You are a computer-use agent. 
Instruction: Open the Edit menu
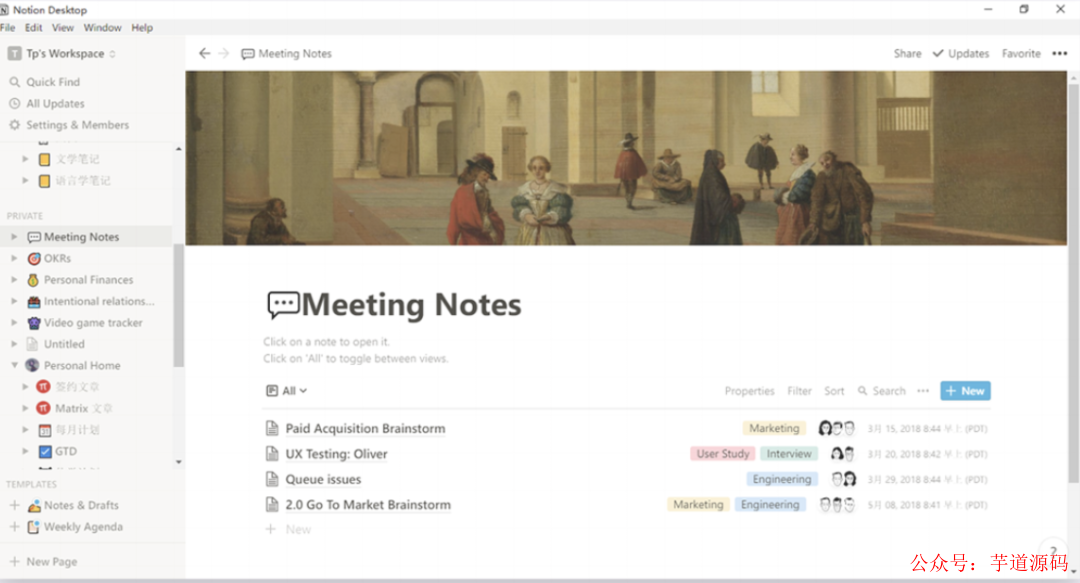coord(33,28)
